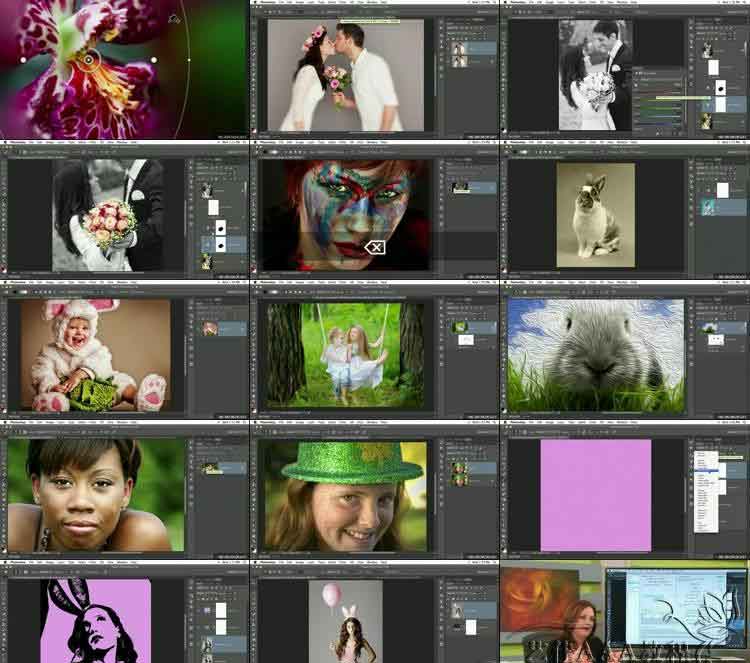750x663 pixels.
Task: Click the balloon girl layer thumbnail in the last Photoshop frame
Action: pos(458,610)
